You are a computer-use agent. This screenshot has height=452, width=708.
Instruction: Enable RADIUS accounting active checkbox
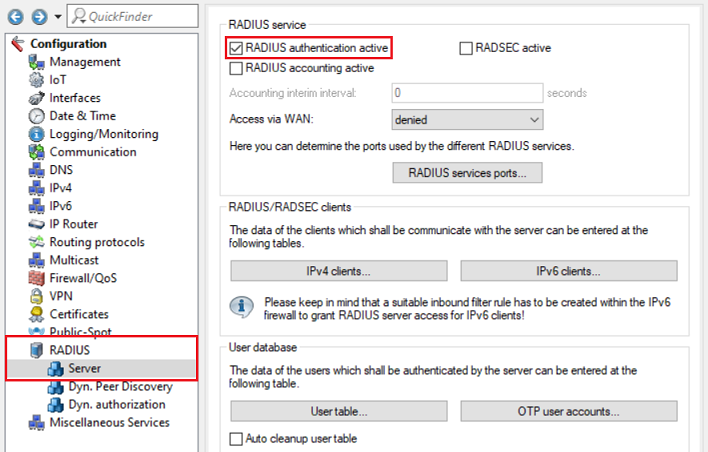tap(236, 69)
